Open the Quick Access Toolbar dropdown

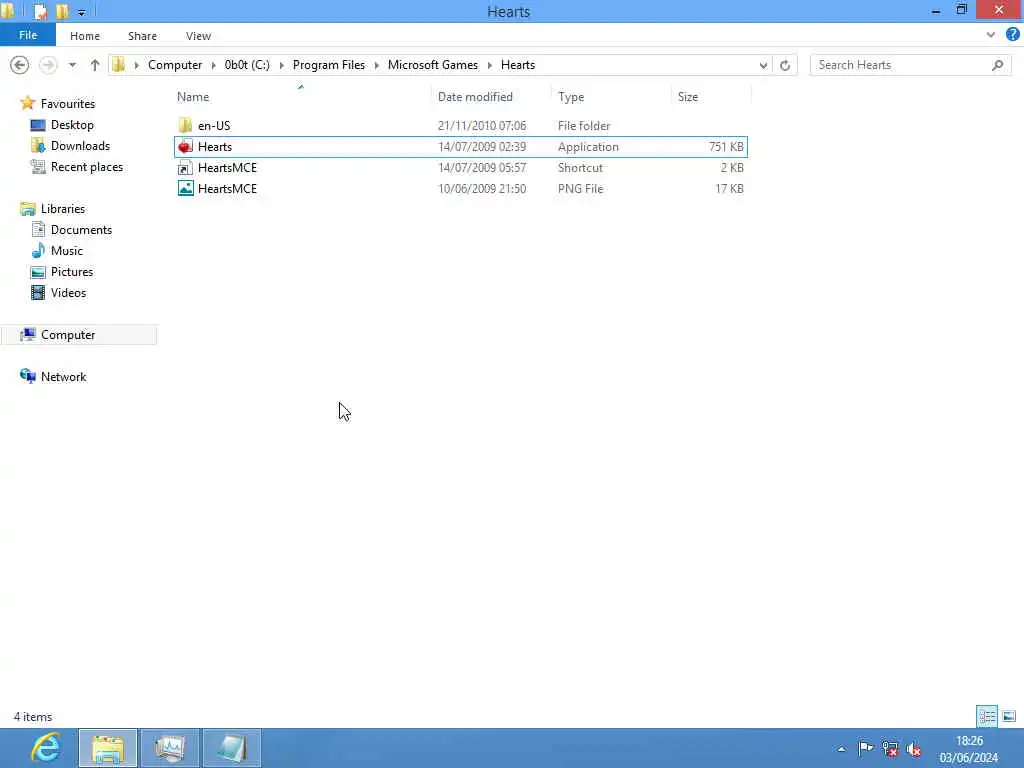[x=81, y=12]
